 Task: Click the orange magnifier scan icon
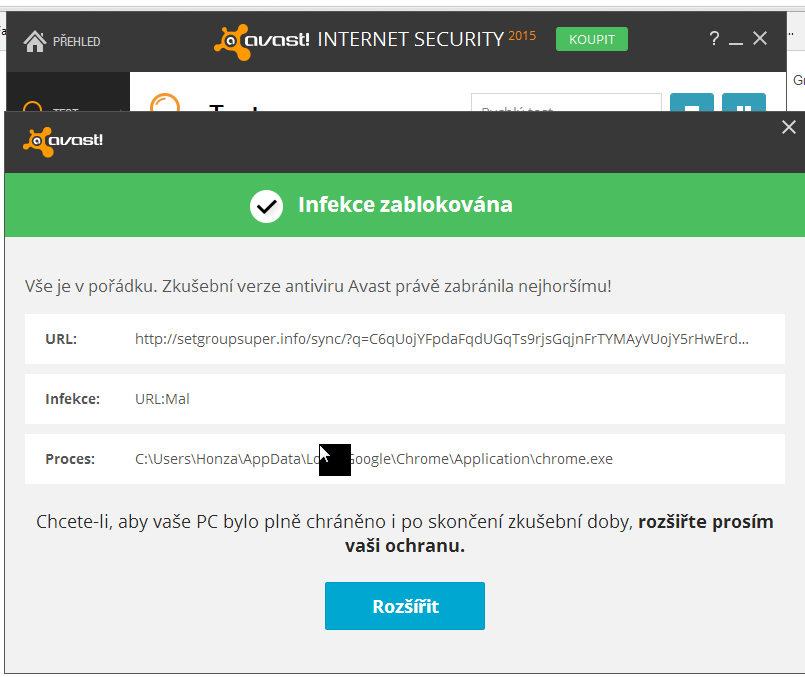pos(164,104)
